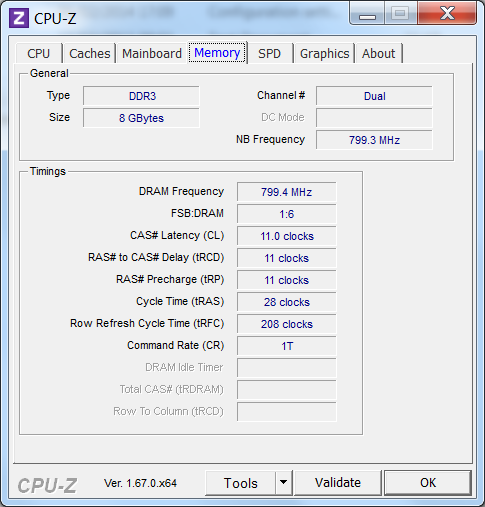Close the CPU-Z window
The width and height of the screenshot is (485, 507).
point(447,13)
